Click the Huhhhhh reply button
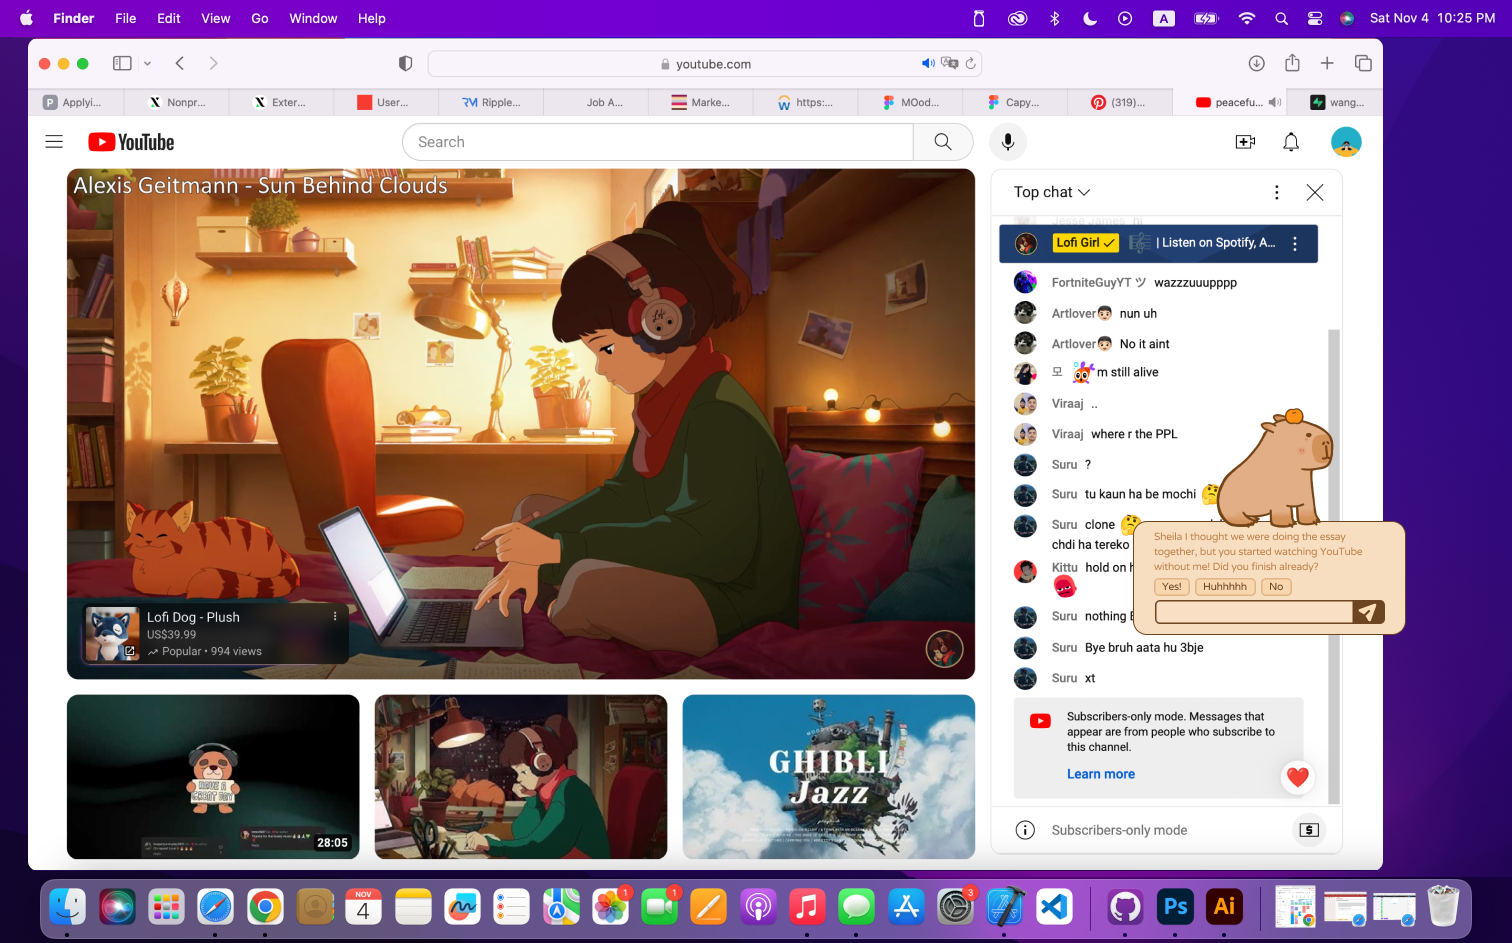 1225,587
